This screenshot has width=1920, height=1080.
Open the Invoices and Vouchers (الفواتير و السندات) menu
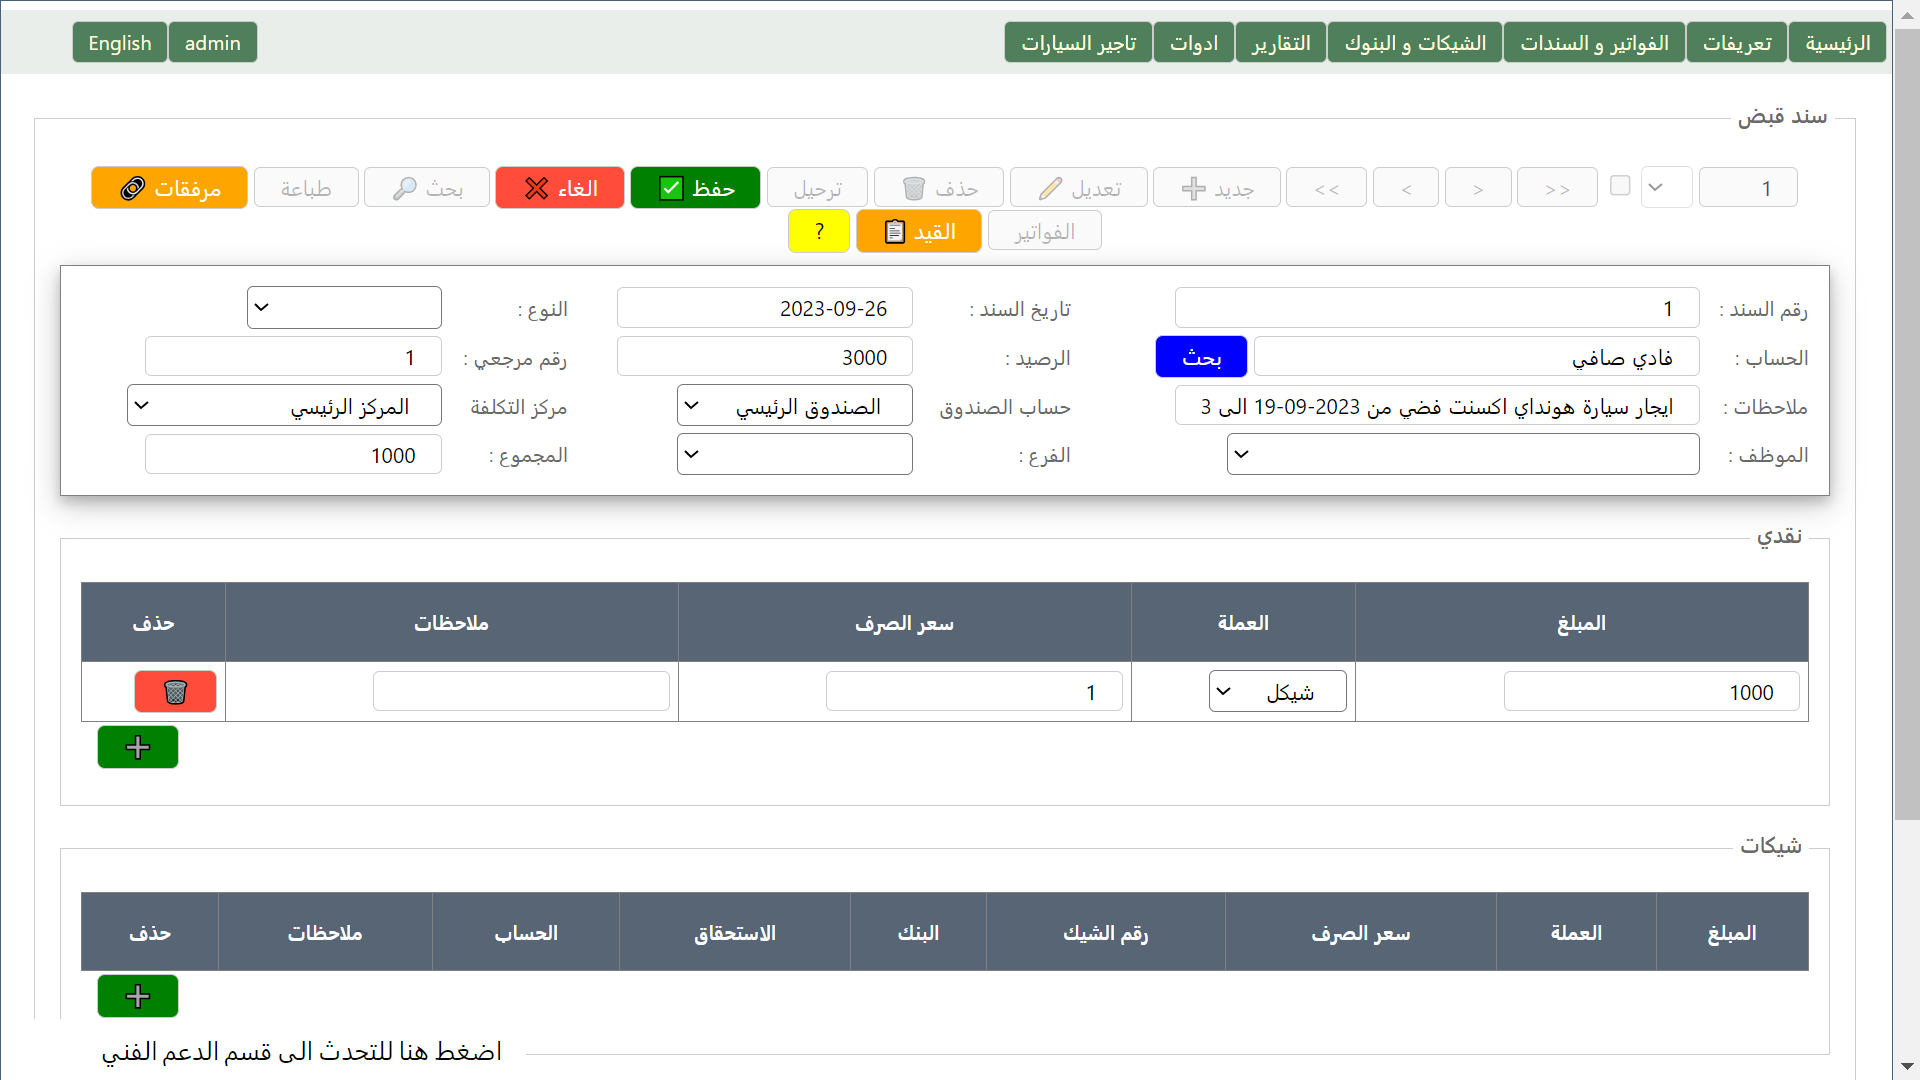(1594, 43)
